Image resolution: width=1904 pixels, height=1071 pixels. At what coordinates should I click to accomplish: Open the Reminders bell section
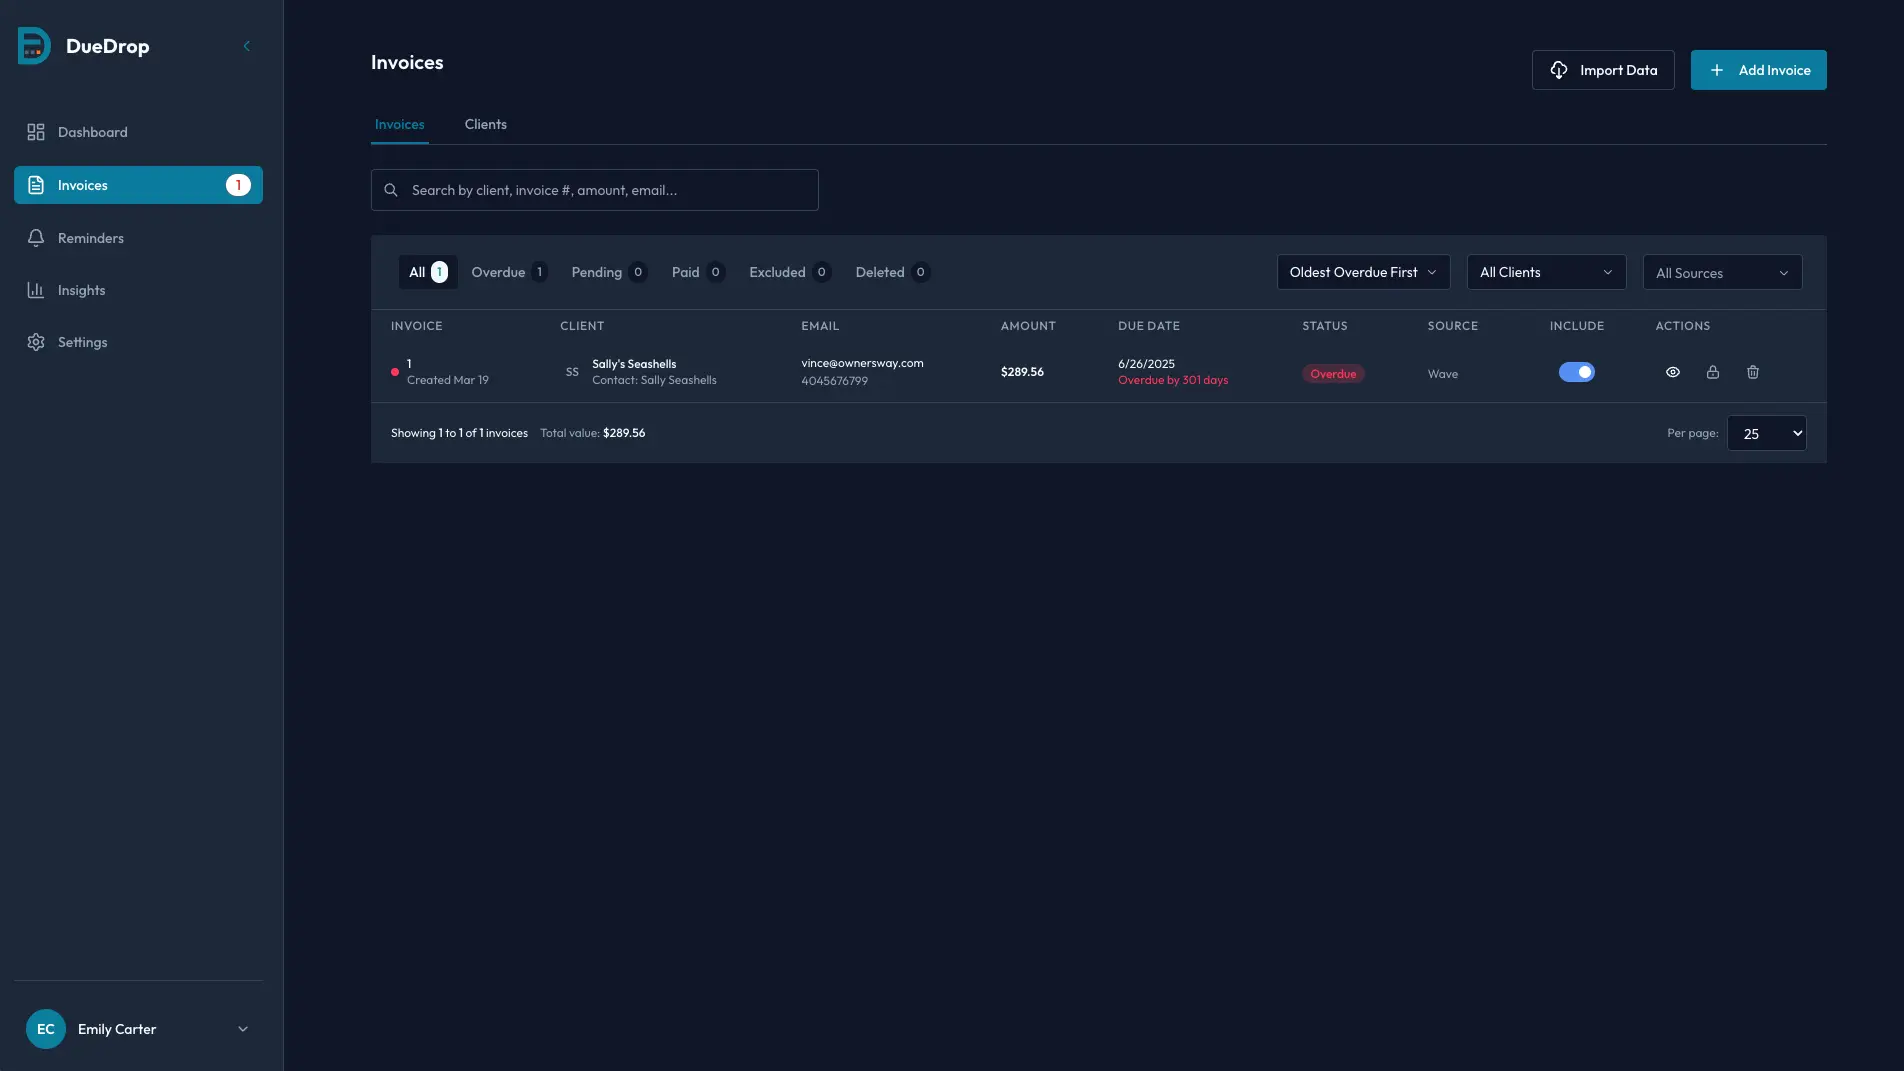[90, 238]
